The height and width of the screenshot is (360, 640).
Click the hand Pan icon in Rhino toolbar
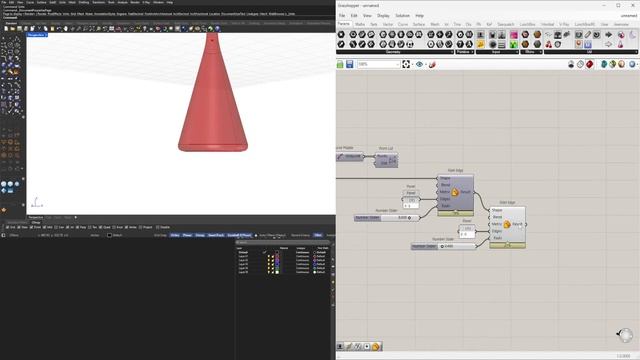coord(65,29)
